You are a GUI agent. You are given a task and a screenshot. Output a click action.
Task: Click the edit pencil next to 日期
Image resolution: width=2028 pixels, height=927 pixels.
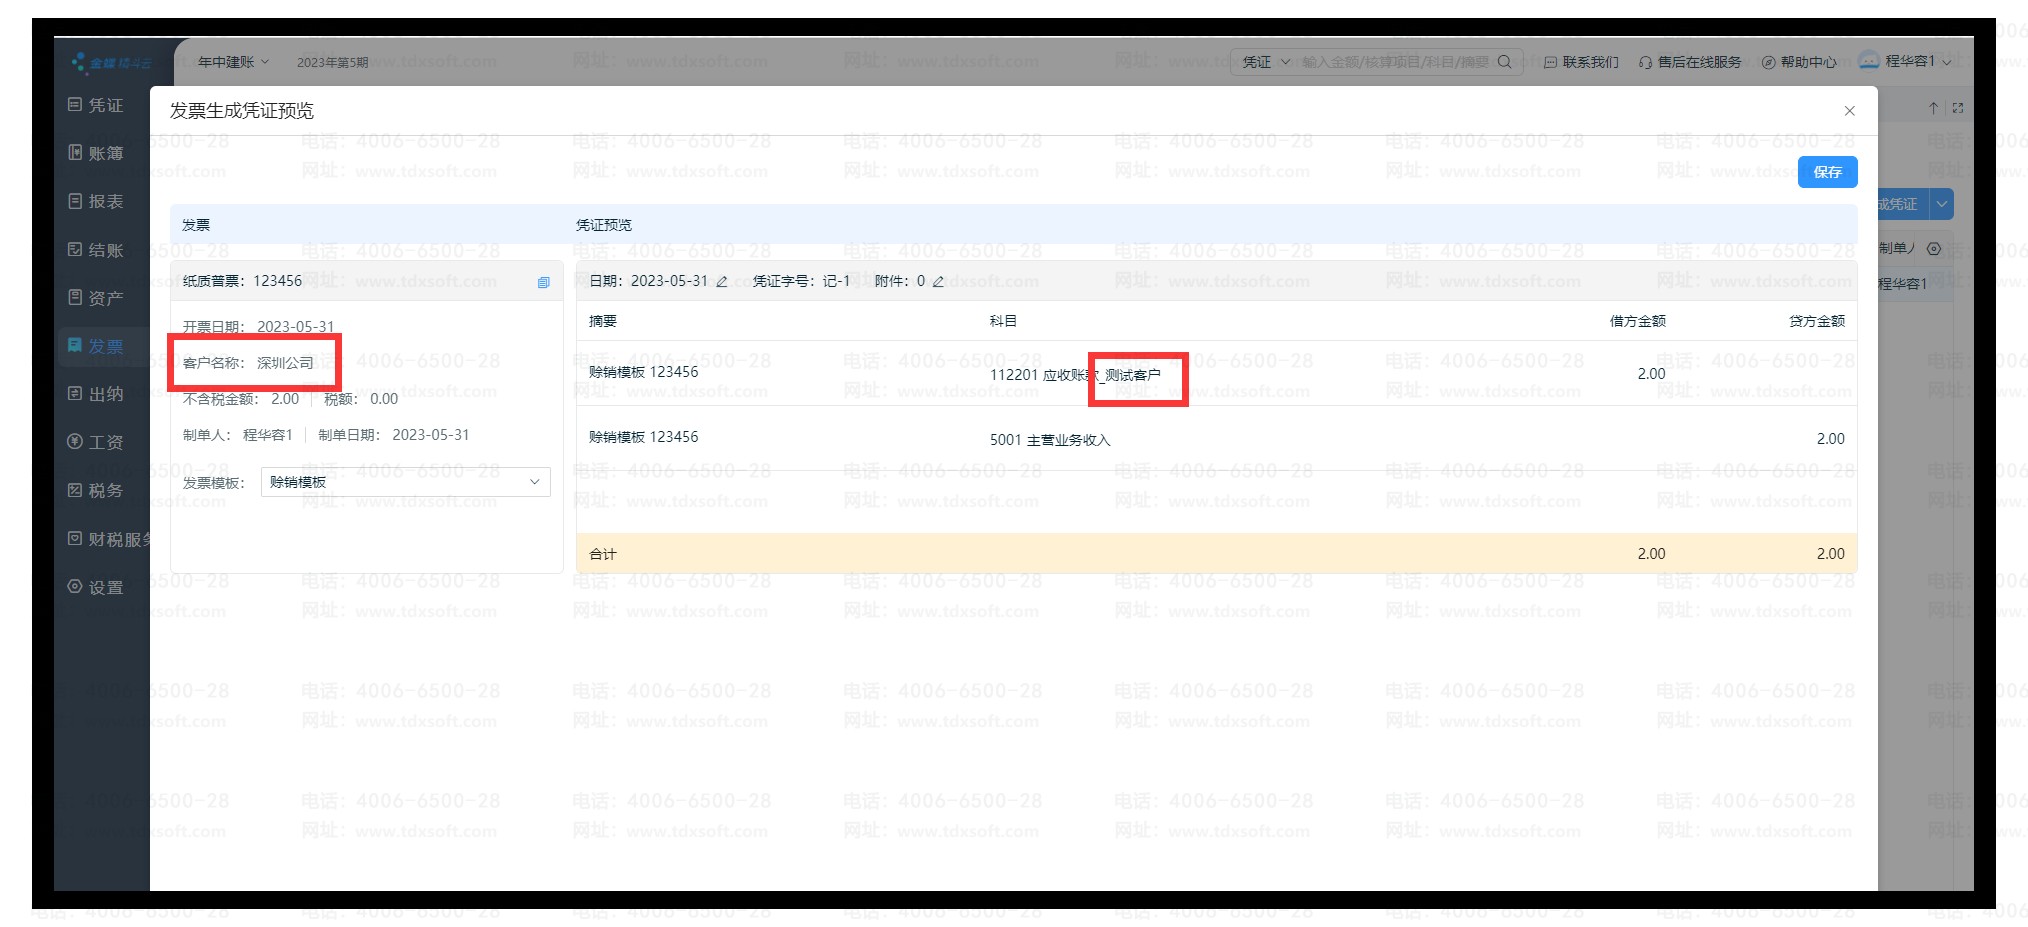tap(722, 282)
